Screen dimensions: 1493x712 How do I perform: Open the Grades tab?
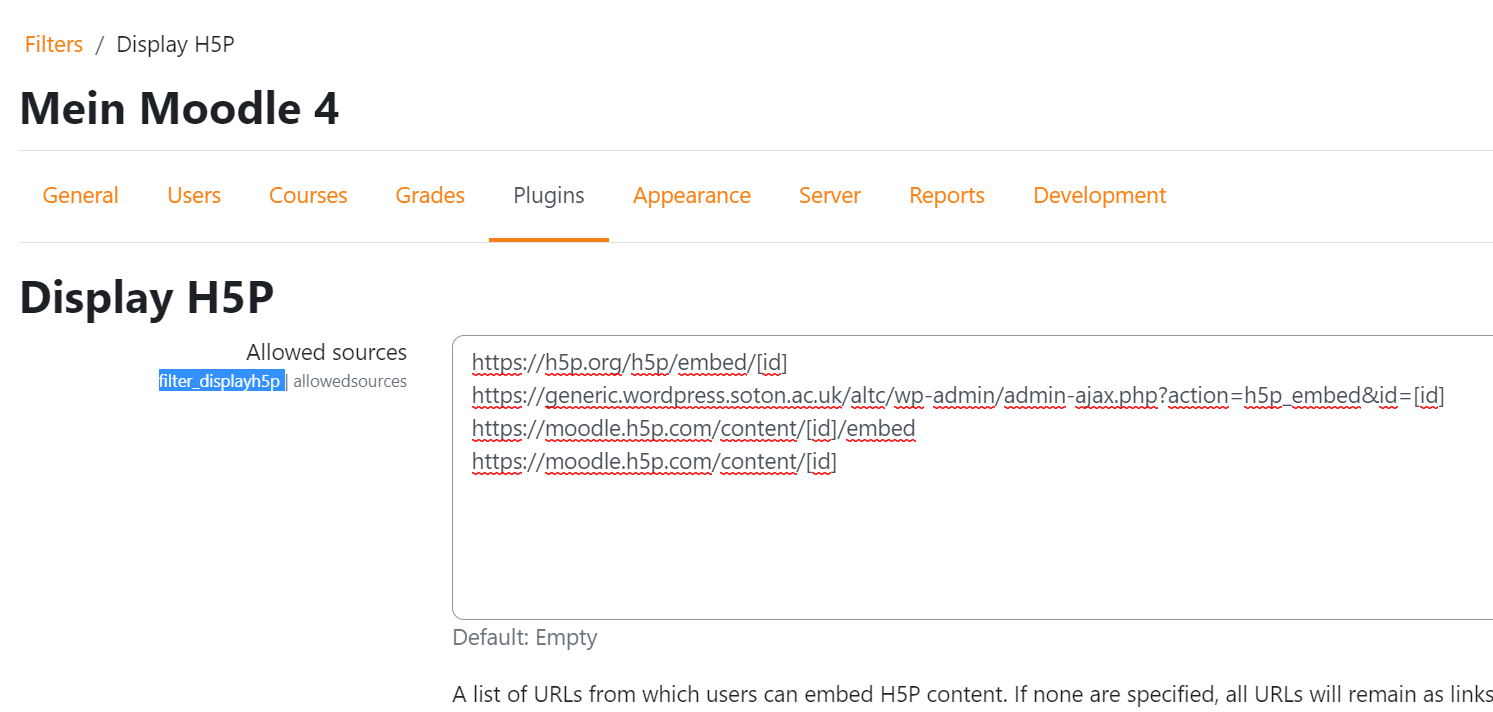click(x=430, y=196)
